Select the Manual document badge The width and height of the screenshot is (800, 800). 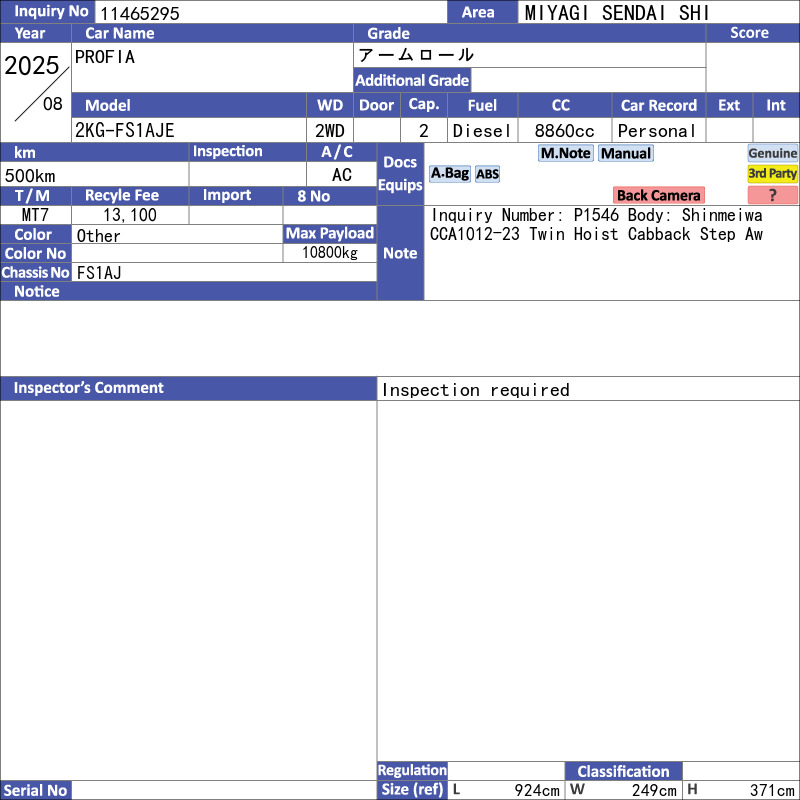(626, 153)
